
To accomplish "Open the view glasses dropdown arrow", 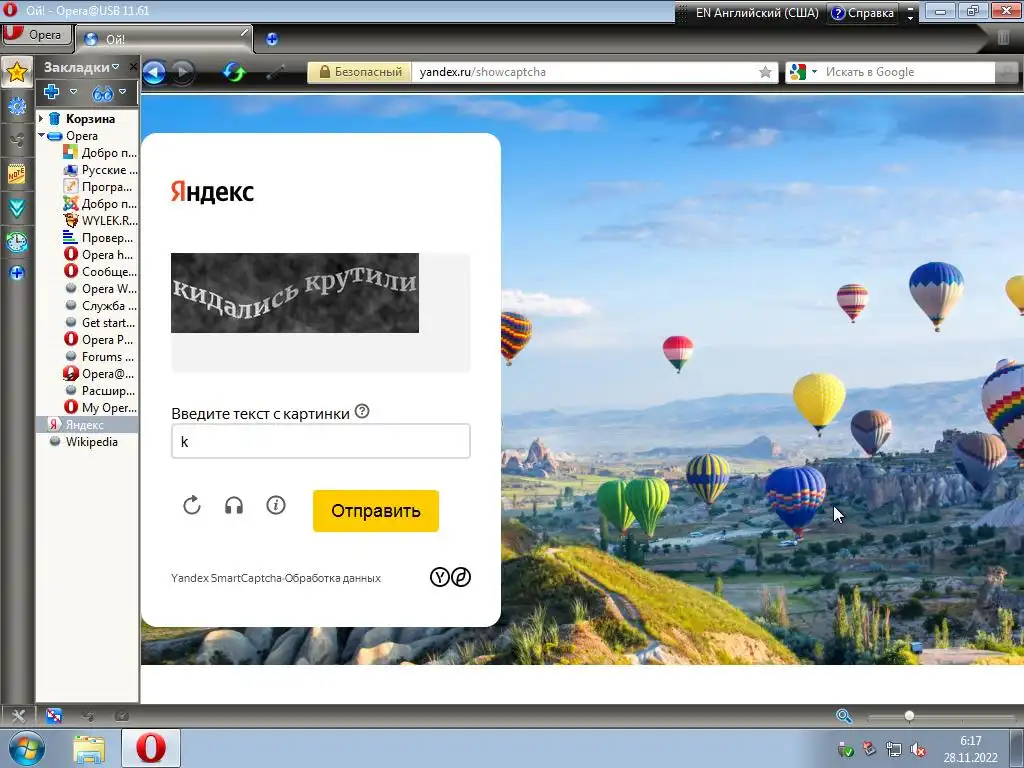I will (122, 91).
